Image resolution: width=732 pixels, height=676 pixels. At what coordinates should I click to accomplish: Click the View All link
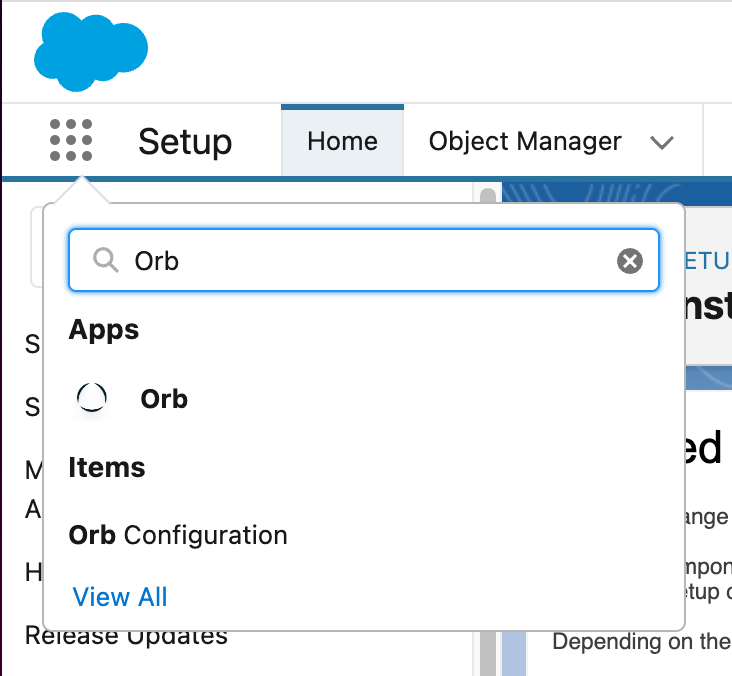[120, 597]
